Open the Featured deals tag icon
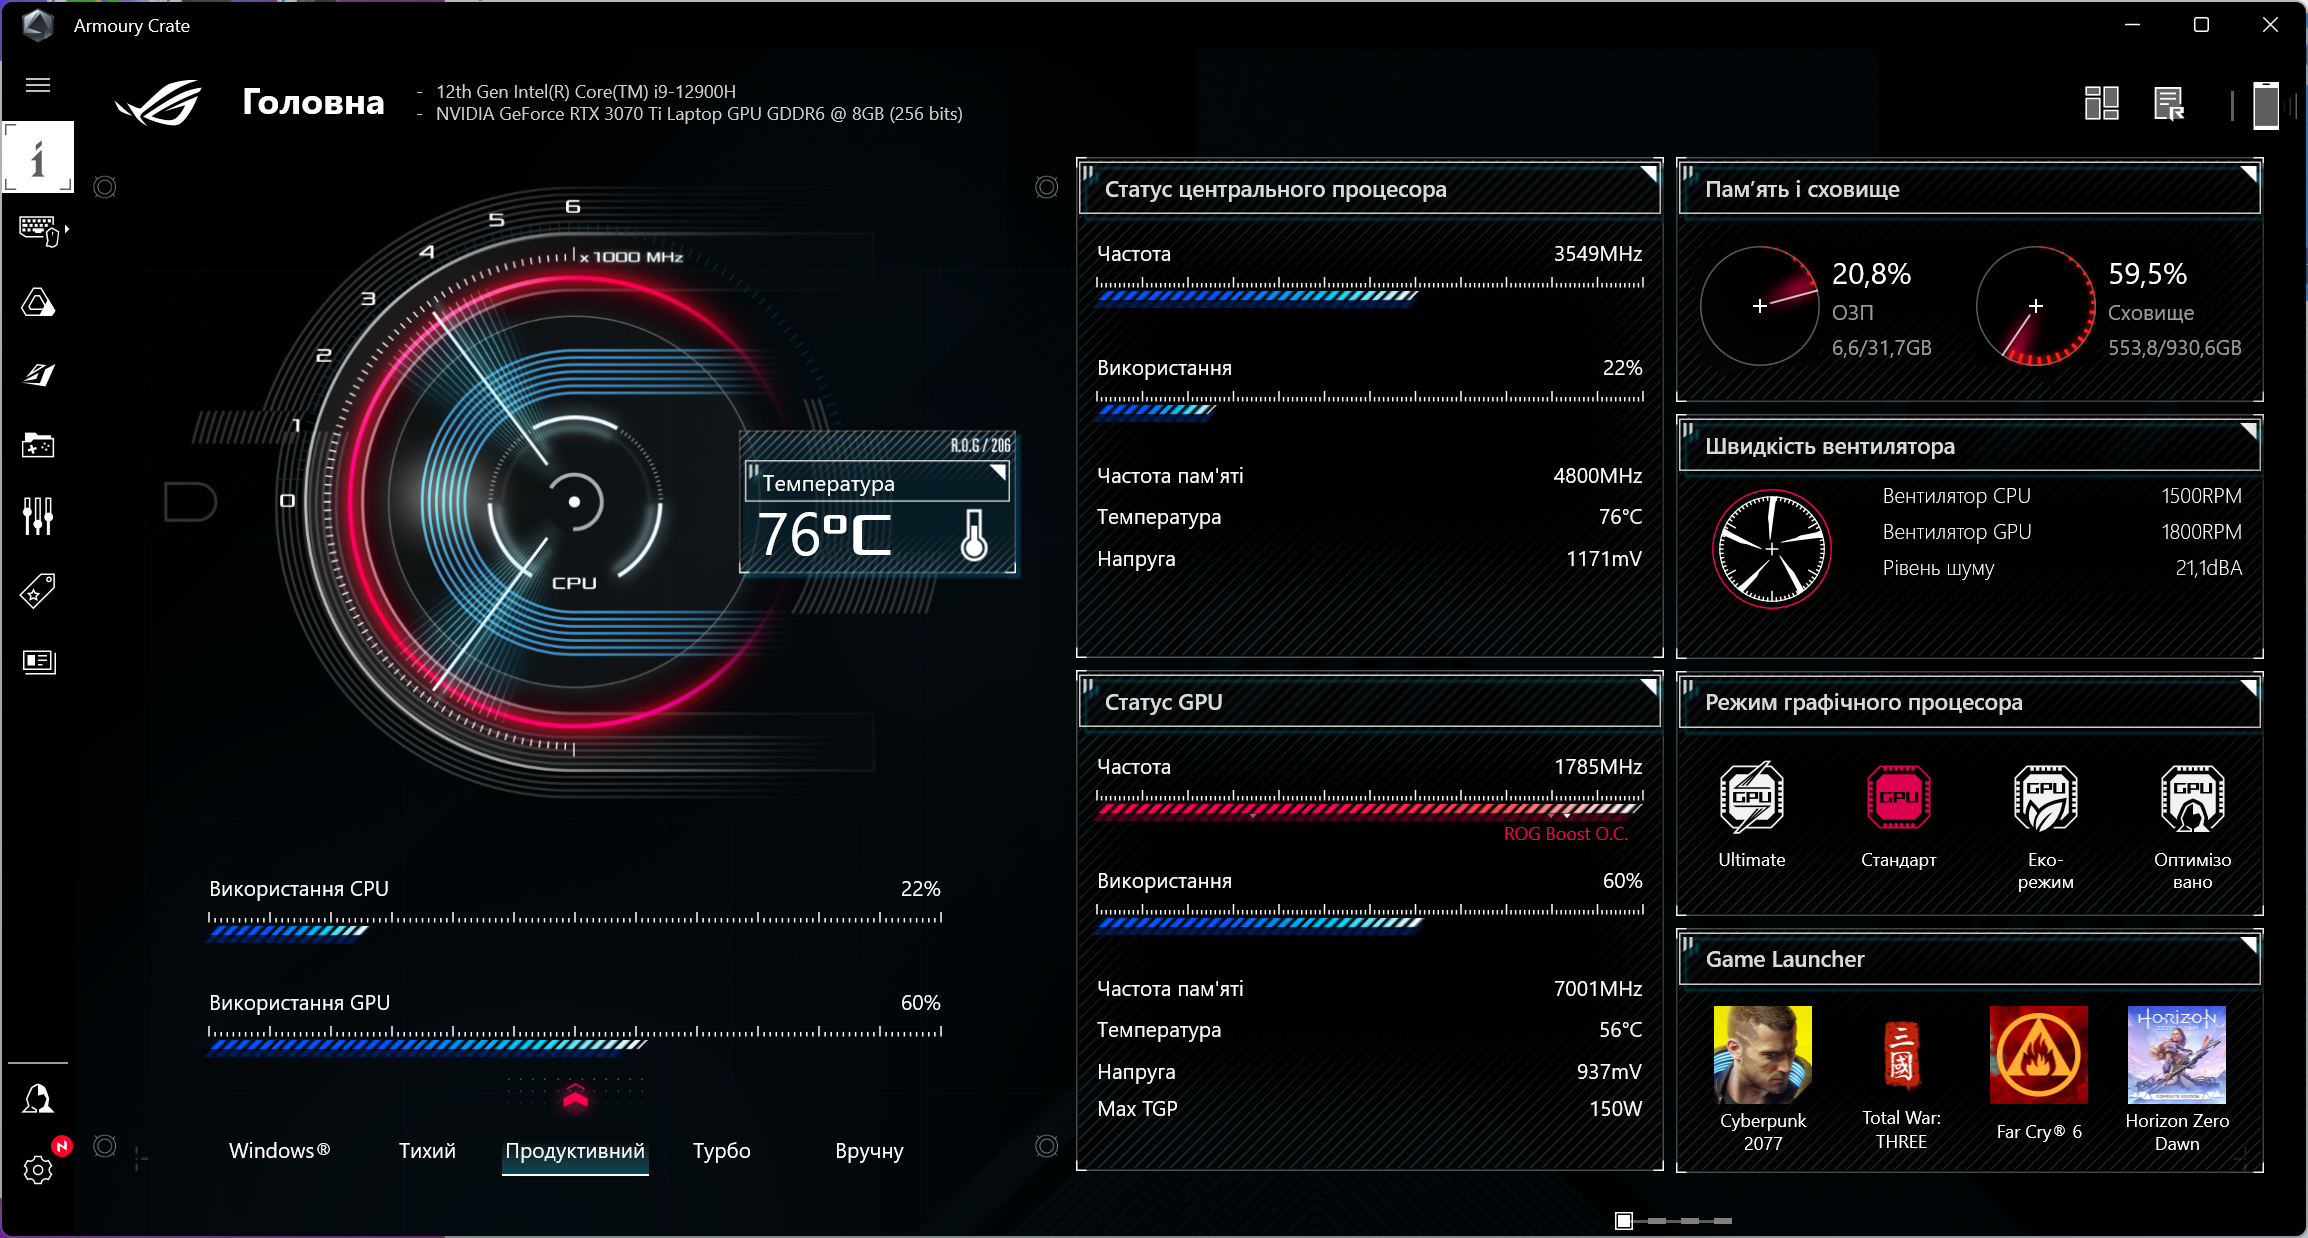Image resolution: width=2308 pixels, height=1238 pixels. click(x=38, y=590)
